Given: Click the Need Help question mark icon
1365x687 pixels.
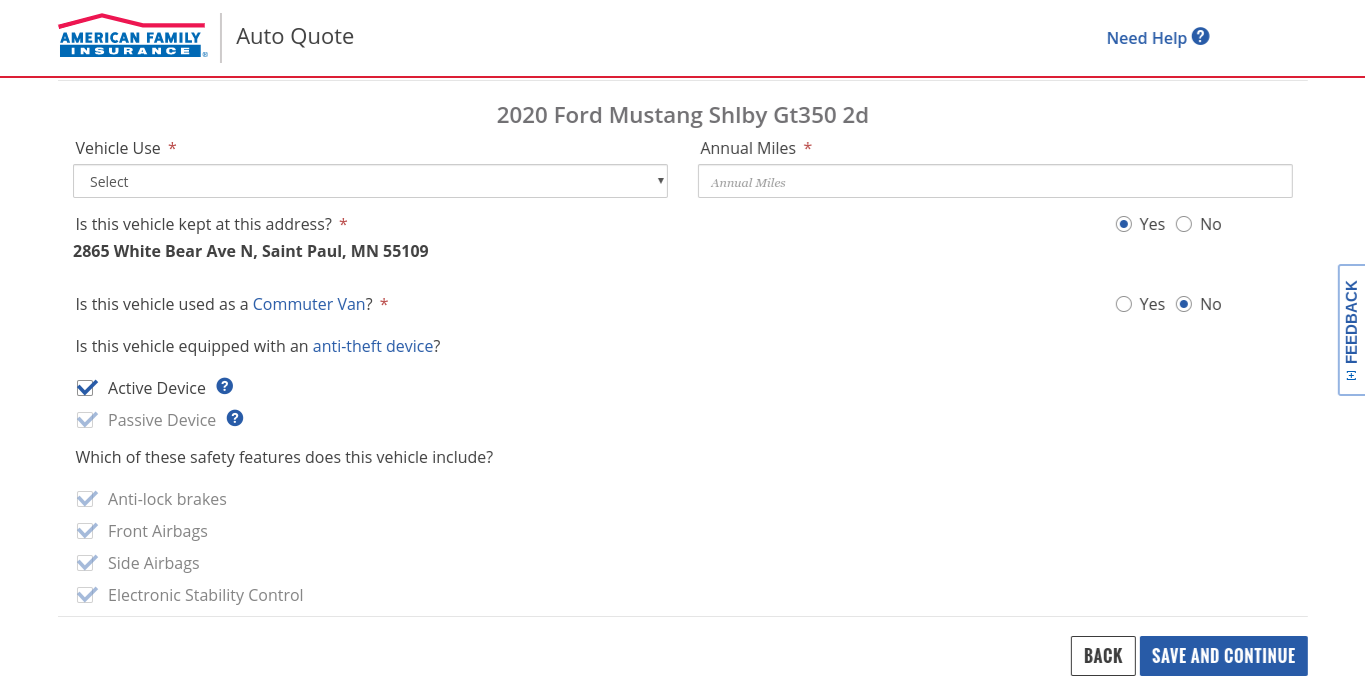Looking at the screenshot, I should 1201,37.
